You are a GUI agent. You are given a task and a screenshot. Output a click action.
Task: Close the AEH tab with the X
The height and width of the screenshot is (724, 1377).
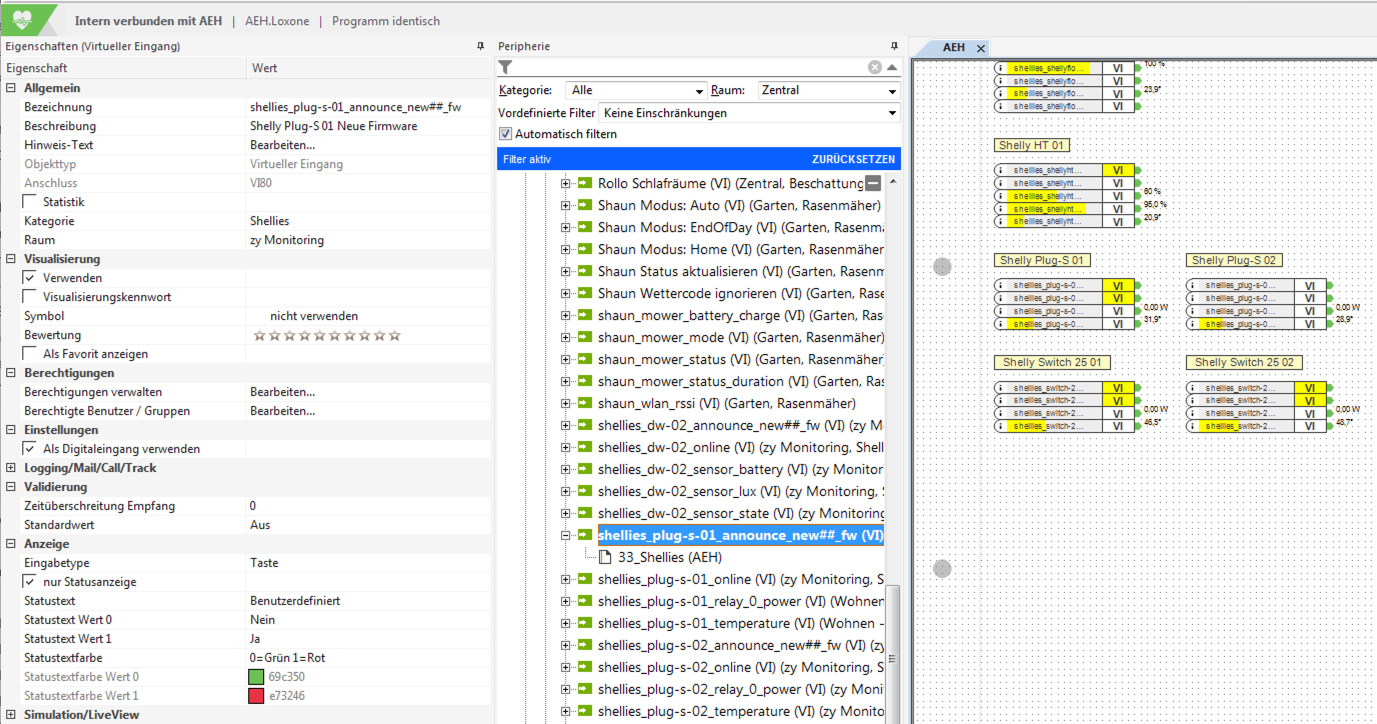coord(981,48)
